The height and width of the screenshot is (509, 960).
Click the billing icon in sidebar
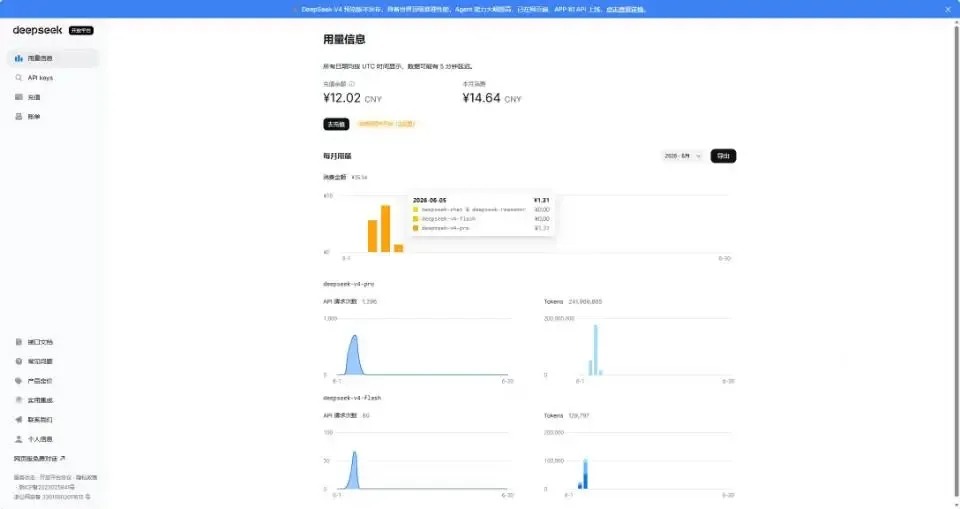pos(18,116)
